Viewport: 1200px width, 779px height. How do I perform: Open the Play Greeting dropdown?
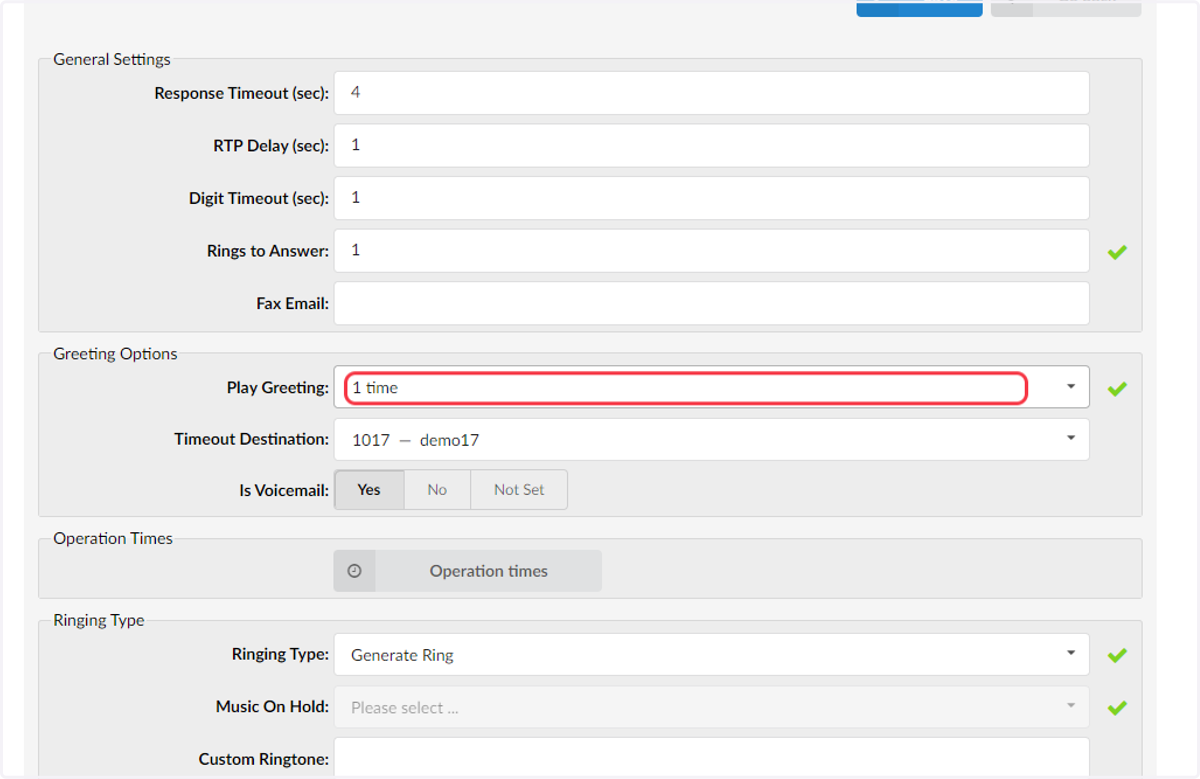(711, 387)
